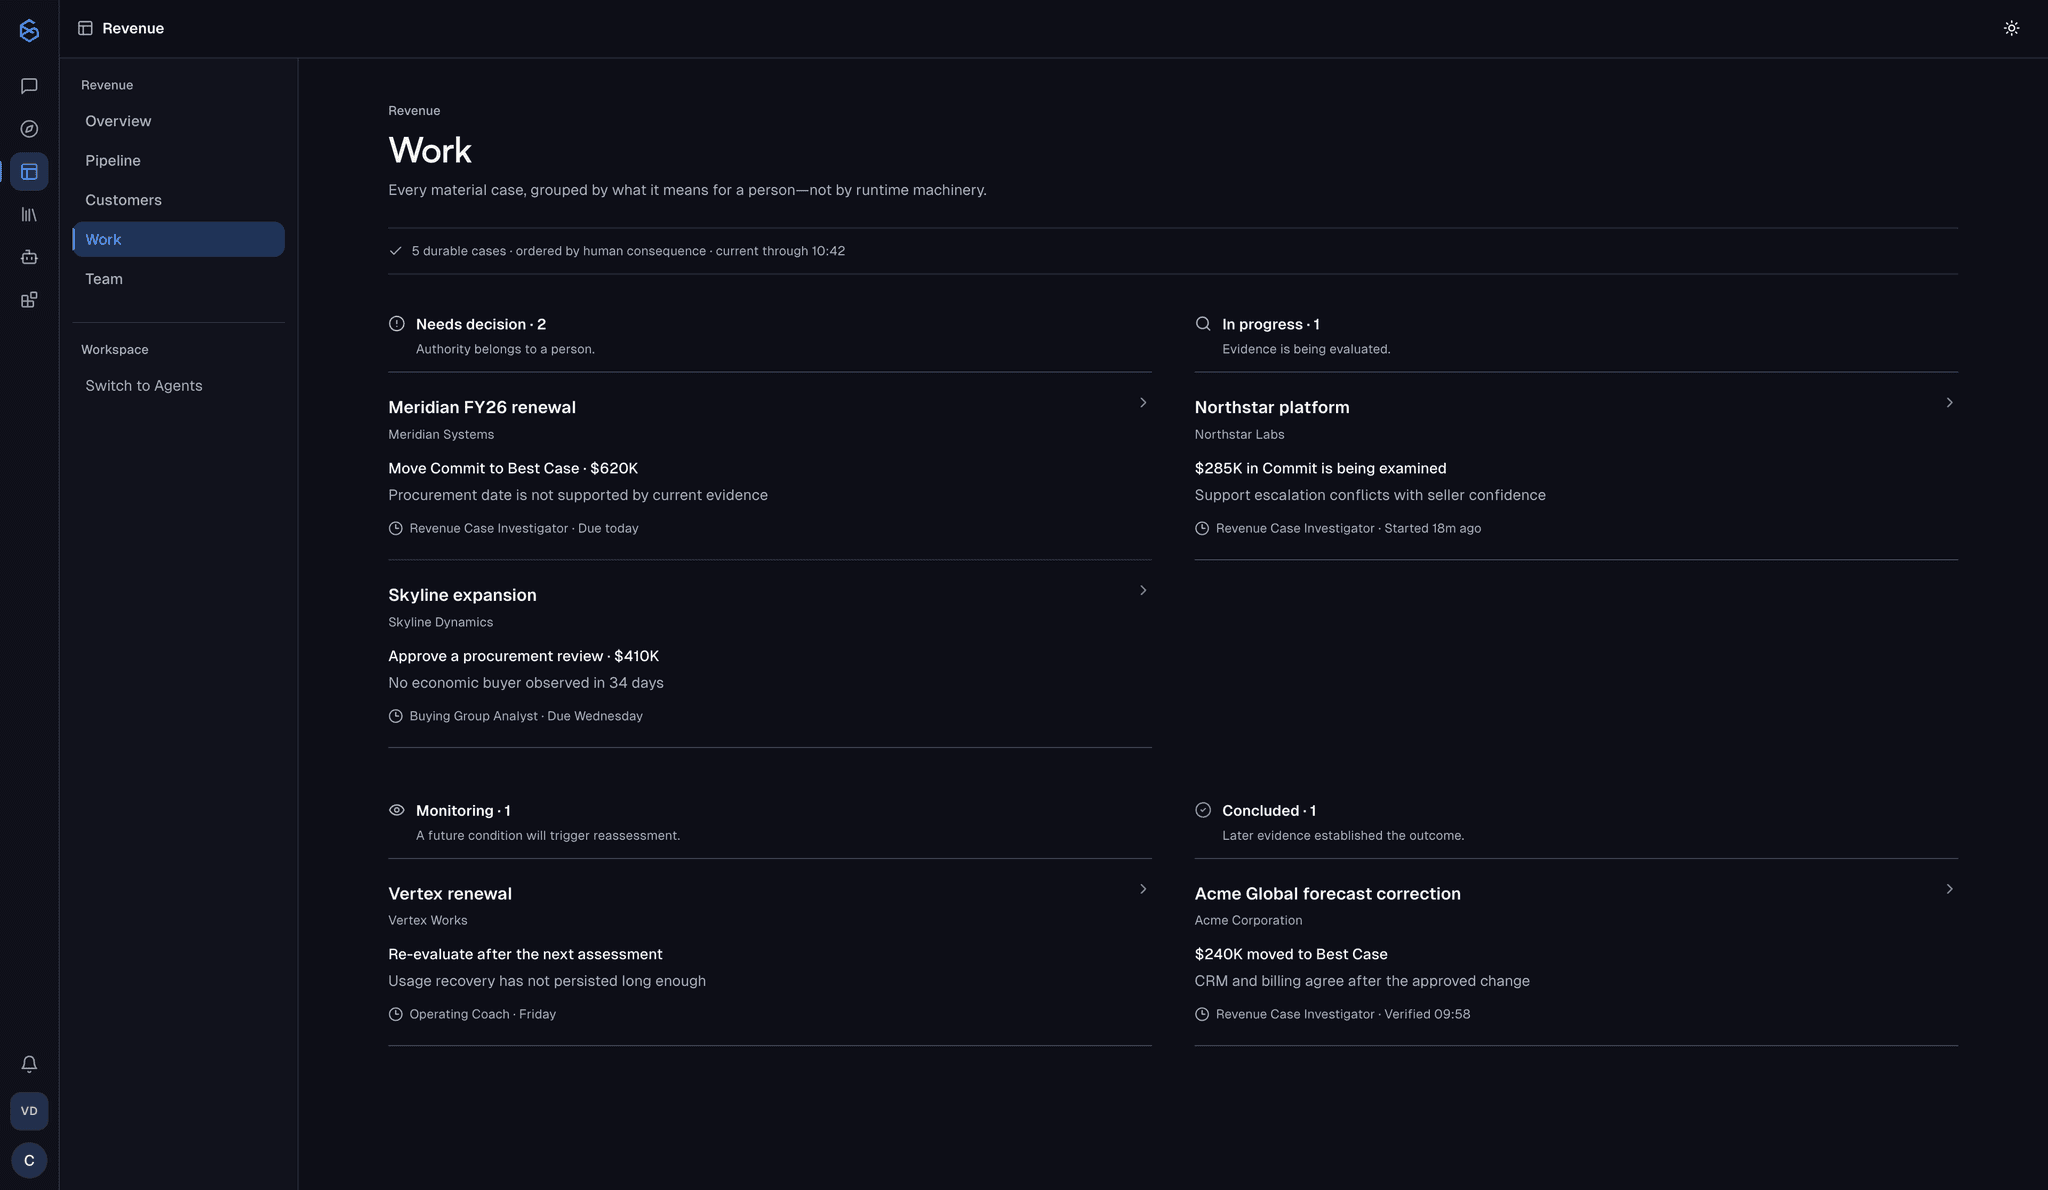Open Skyline expansion case title
The height and width of the screenshot is (1190, 2048).
(x=462, y=595)
